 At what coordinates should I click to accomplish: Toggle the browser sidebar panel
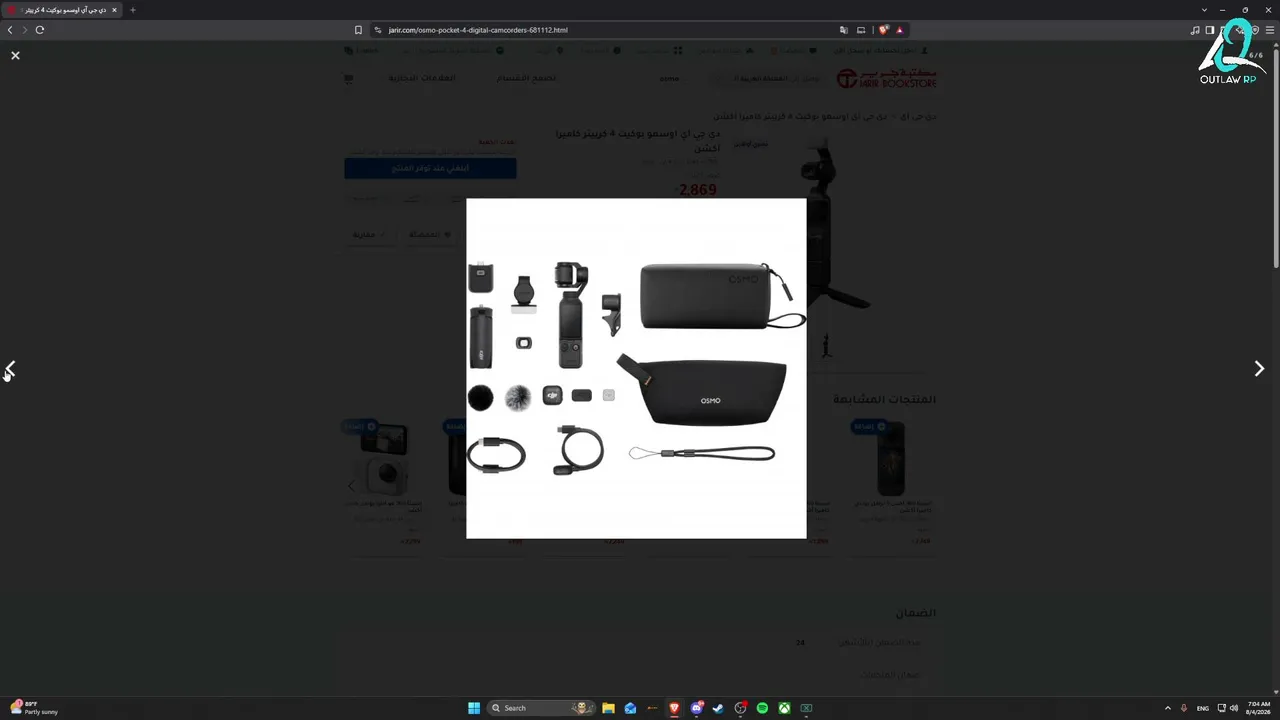(1210, 30)
